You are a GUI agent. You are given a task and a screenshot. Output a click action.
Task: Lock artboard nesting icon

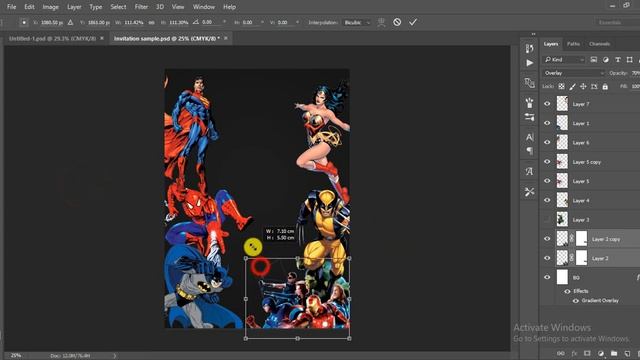click(x=594, y=87)
